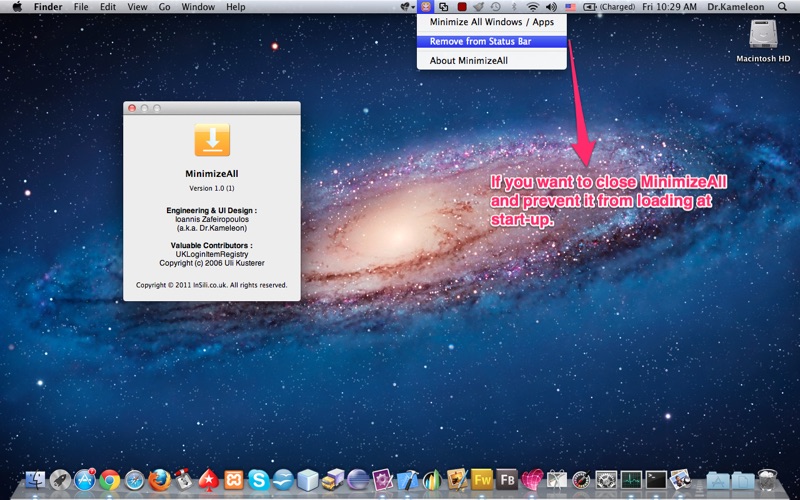Viewport: 800px width, 500px height.
Task: Open the Apple menu
Action: 17,7
